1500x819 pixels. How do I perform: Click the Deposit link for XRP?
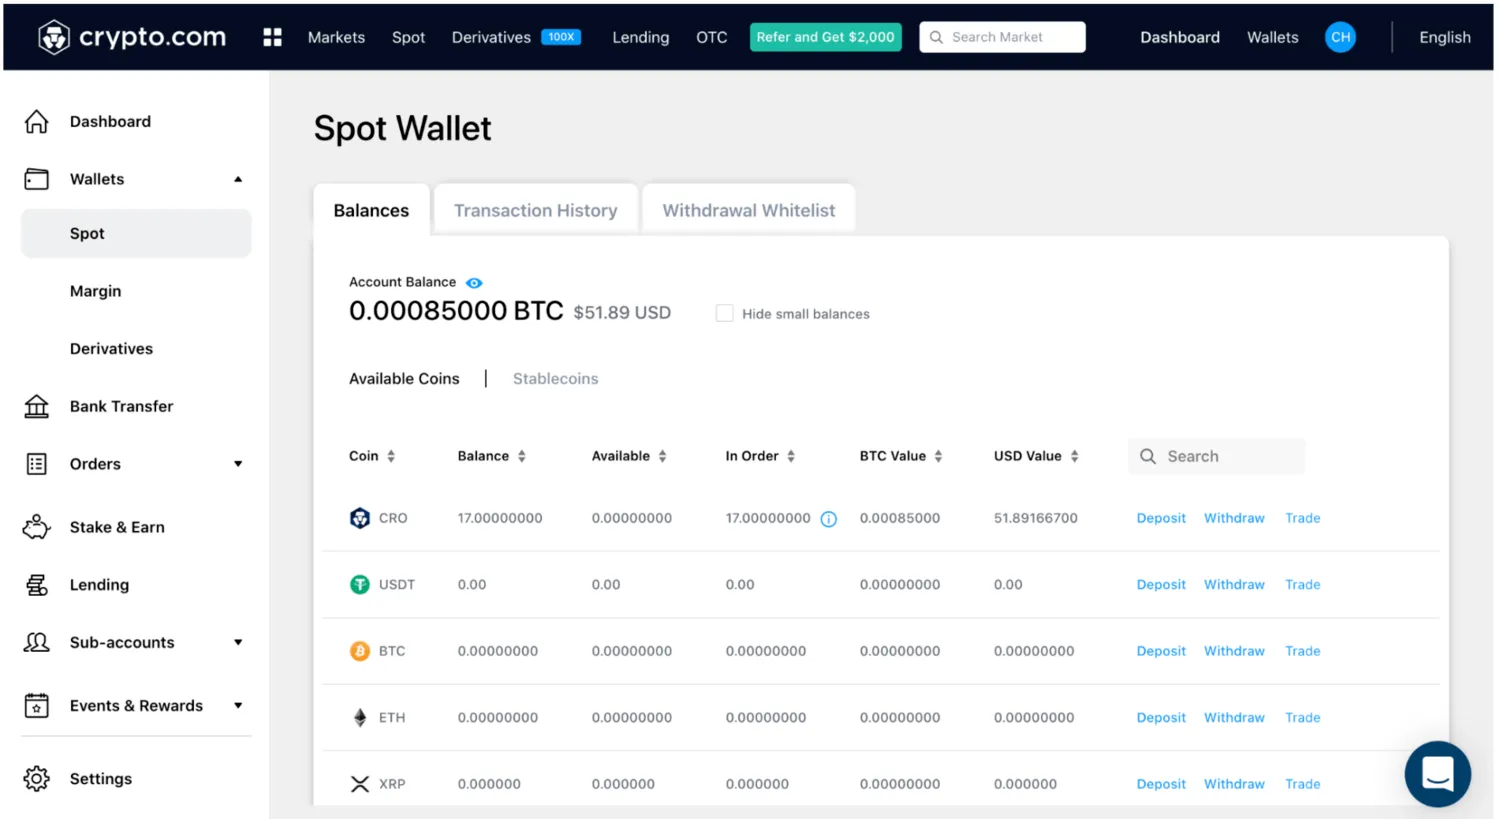[1161, 784]
